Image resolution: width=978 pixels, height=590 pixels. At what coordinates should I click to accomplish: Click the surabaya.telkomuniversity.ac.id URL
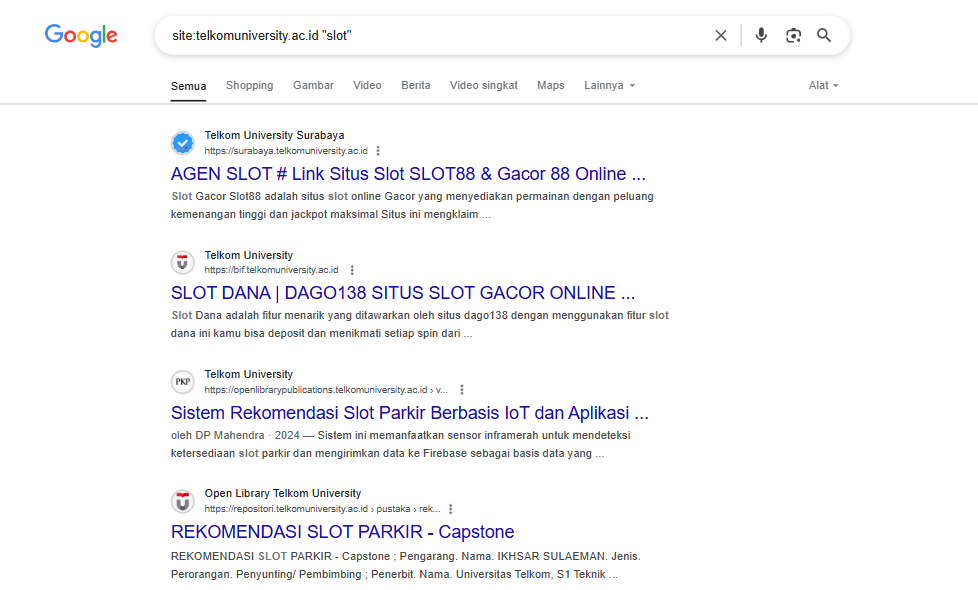tap(286, 151)
